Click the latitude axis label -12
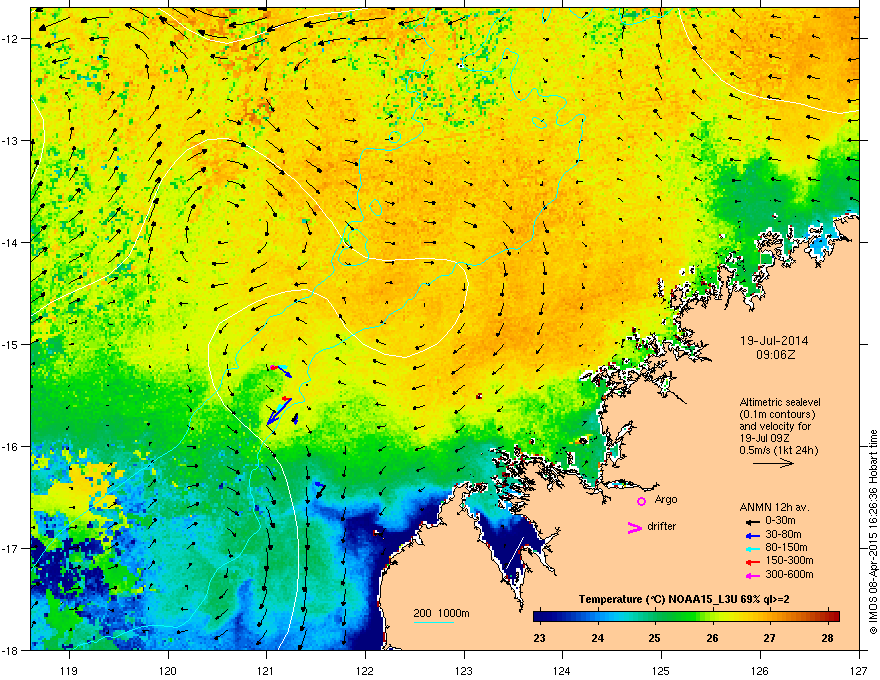The width and height of the screenshot is (880, 680). pos(10,39)
